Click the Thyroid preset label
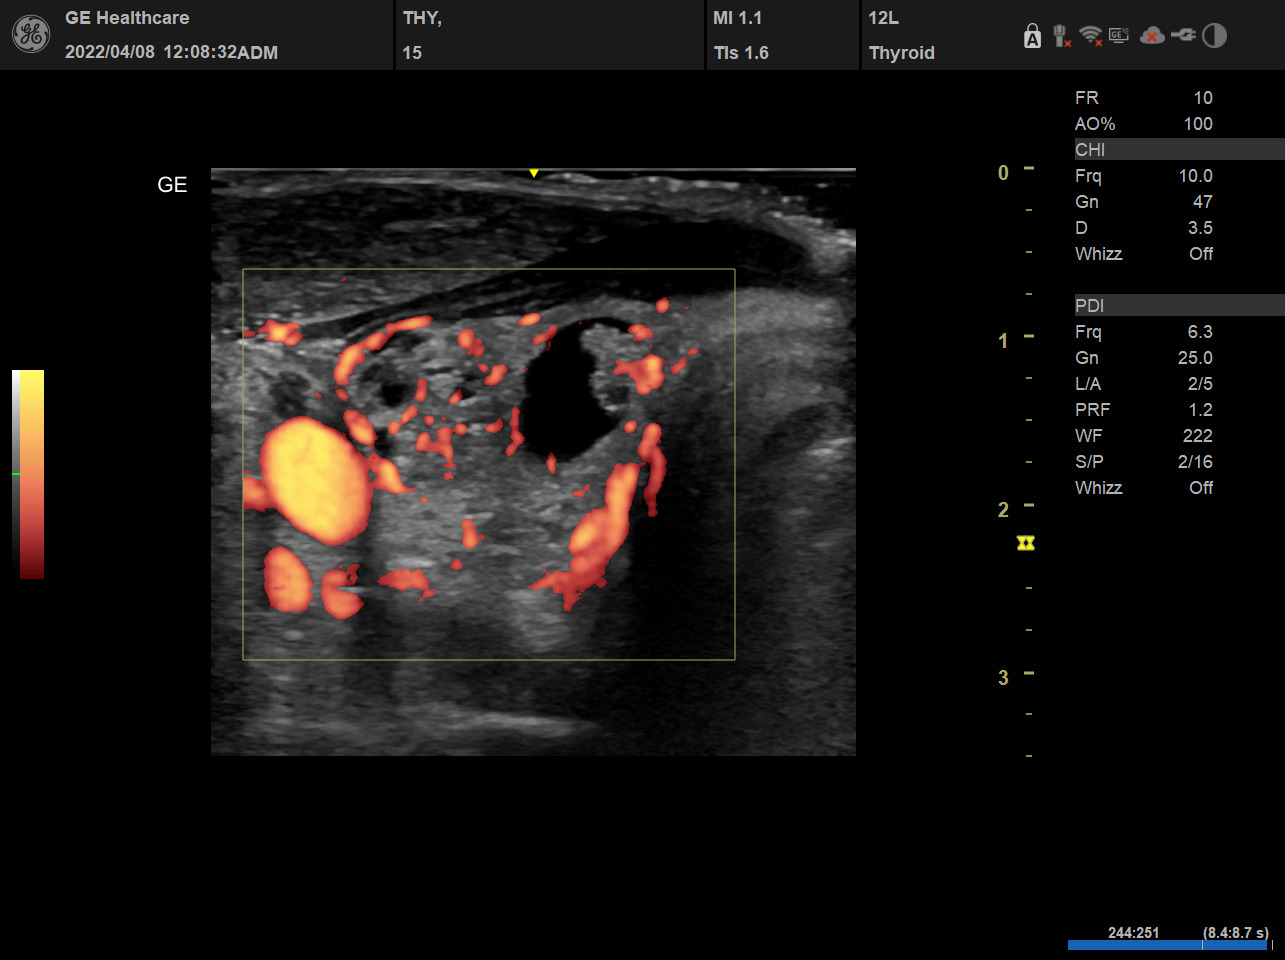Image resolution: width=1285 pixels, height=960 pixels. pos(901,53)
